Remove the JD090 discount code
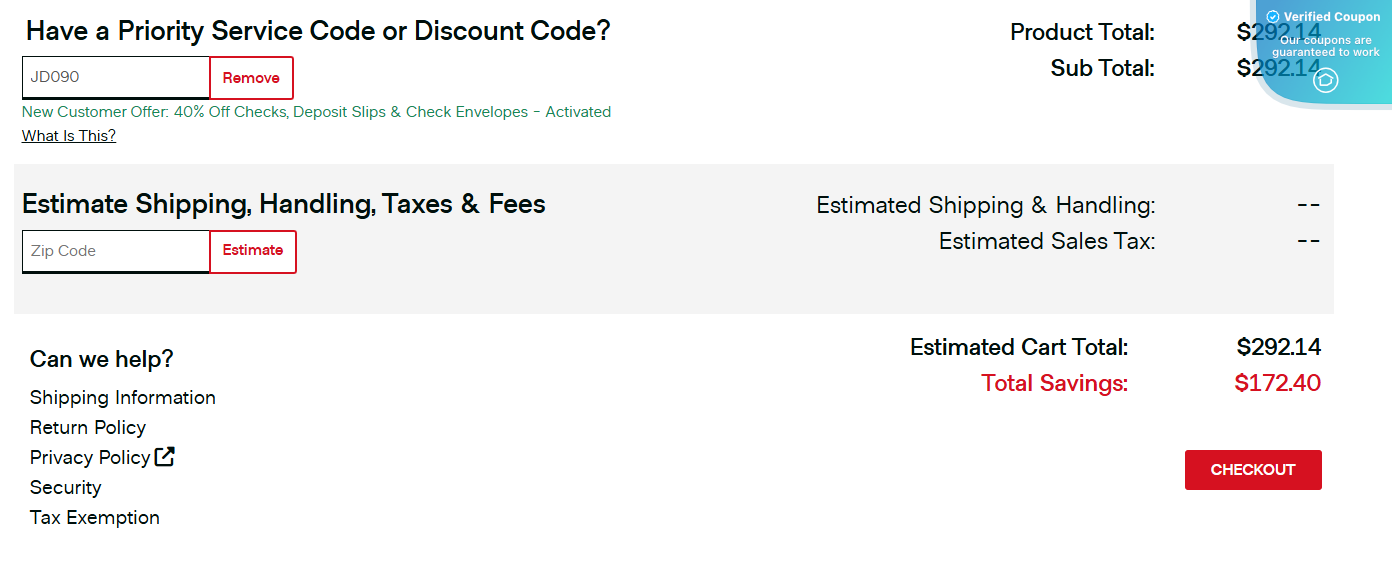The image size is (1392, 576). click(251, 77)
